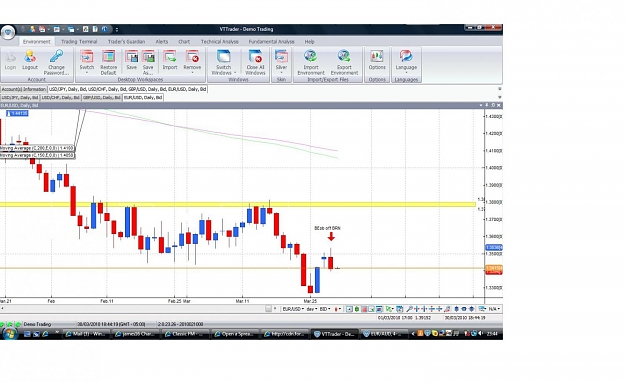Image resolution: width=625 pixels, height=382 pixels.
Task: Select the Account(s) Information tab
Action: (24, 89)
